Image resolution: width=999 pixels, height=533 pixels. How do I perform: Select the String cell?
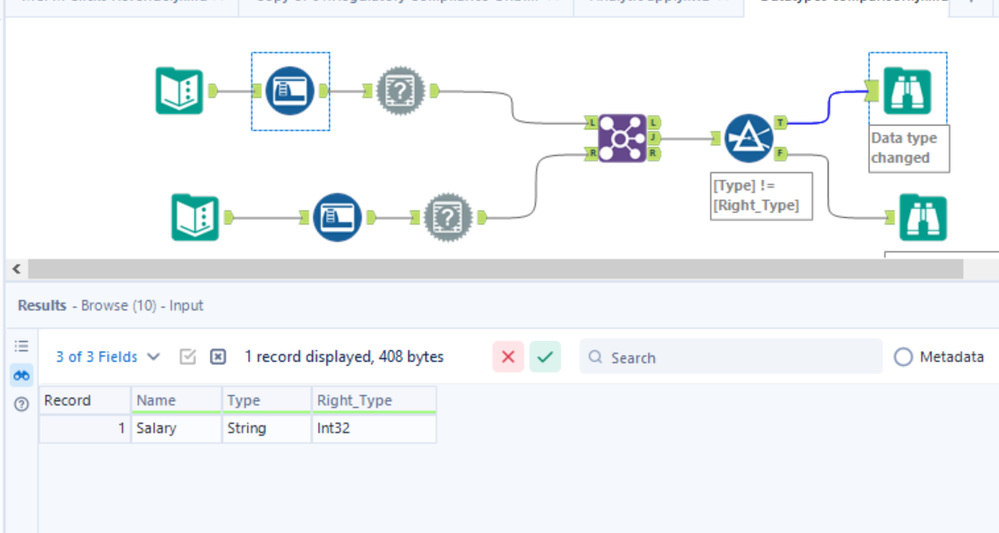tap(267, 428)
